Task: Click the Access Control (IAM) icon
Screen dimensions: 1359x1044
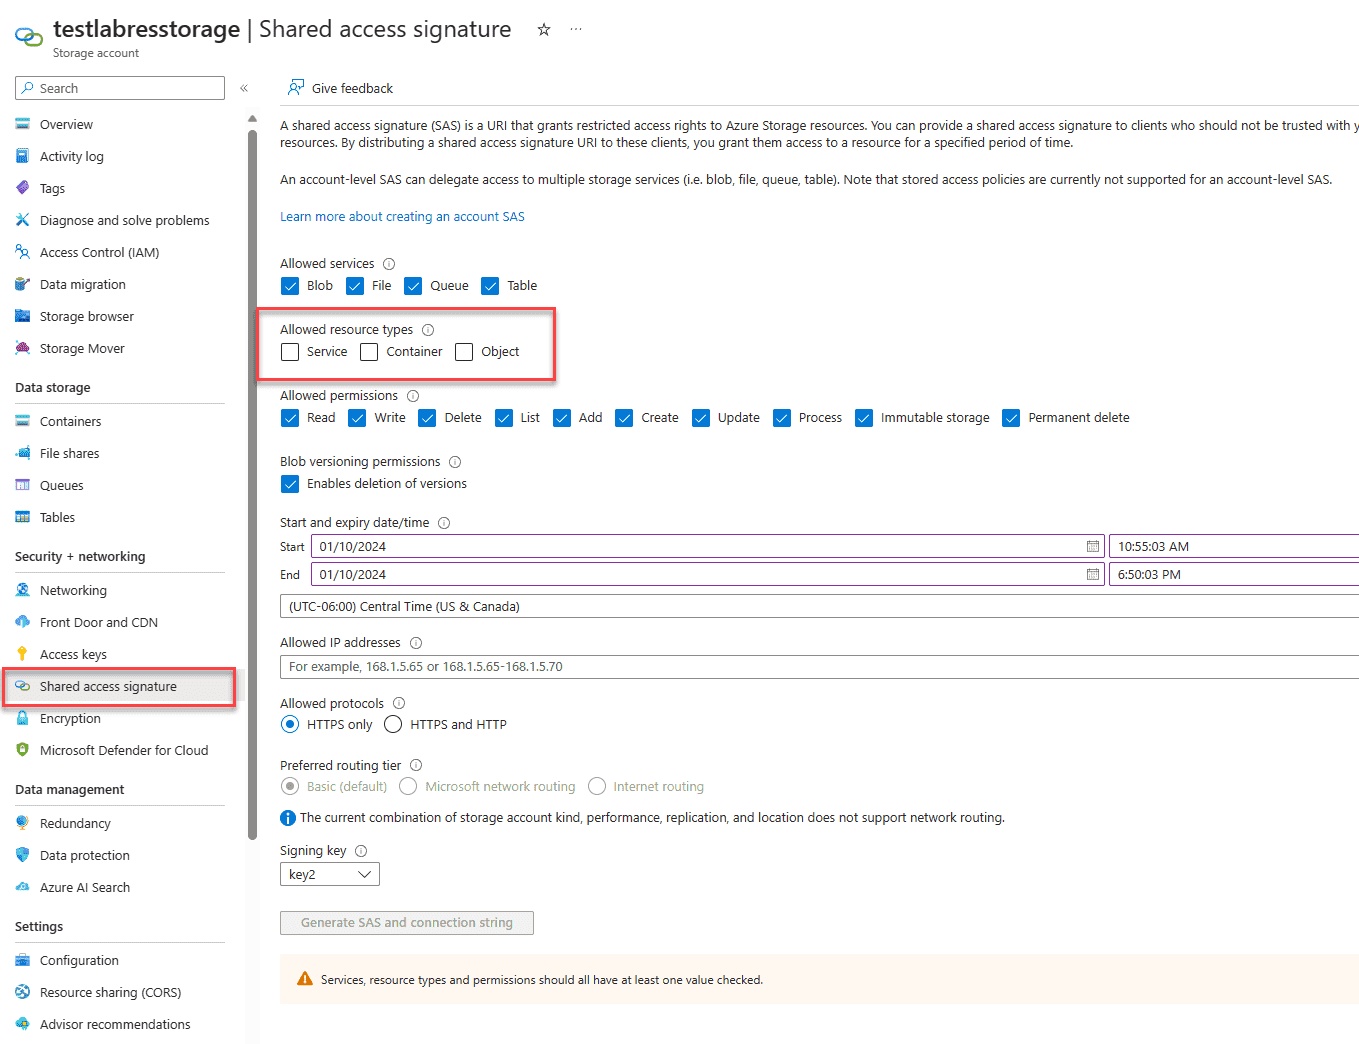Action: coord(22,252)
